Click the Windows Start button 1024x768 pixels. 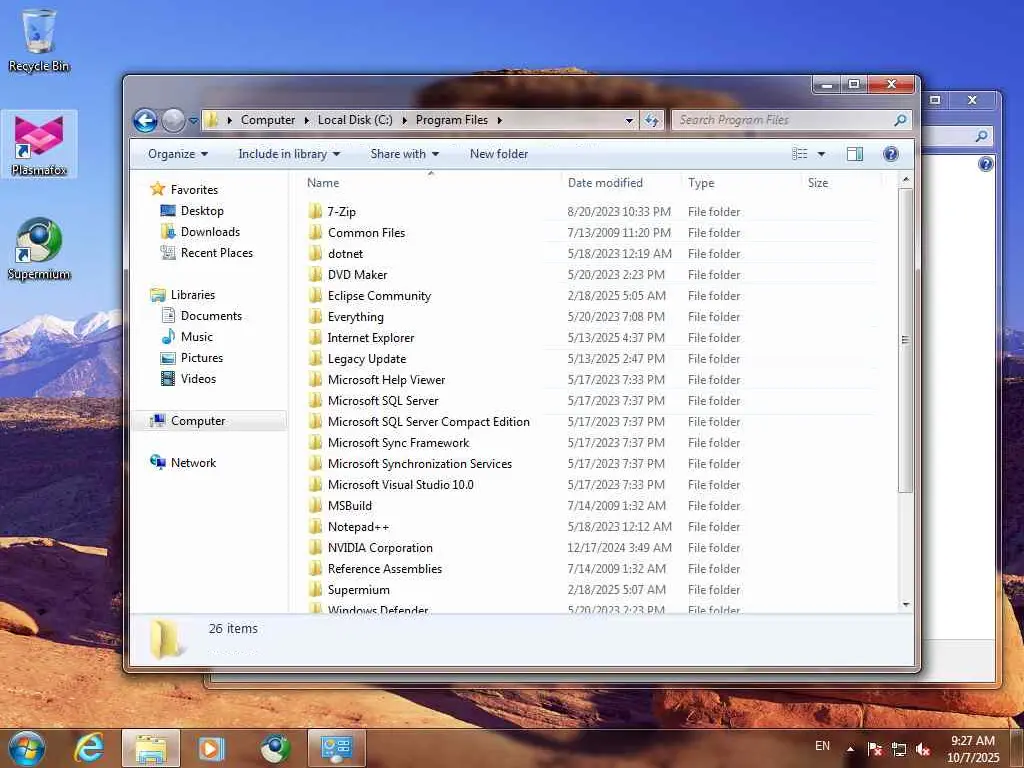(x=26, y=748)
